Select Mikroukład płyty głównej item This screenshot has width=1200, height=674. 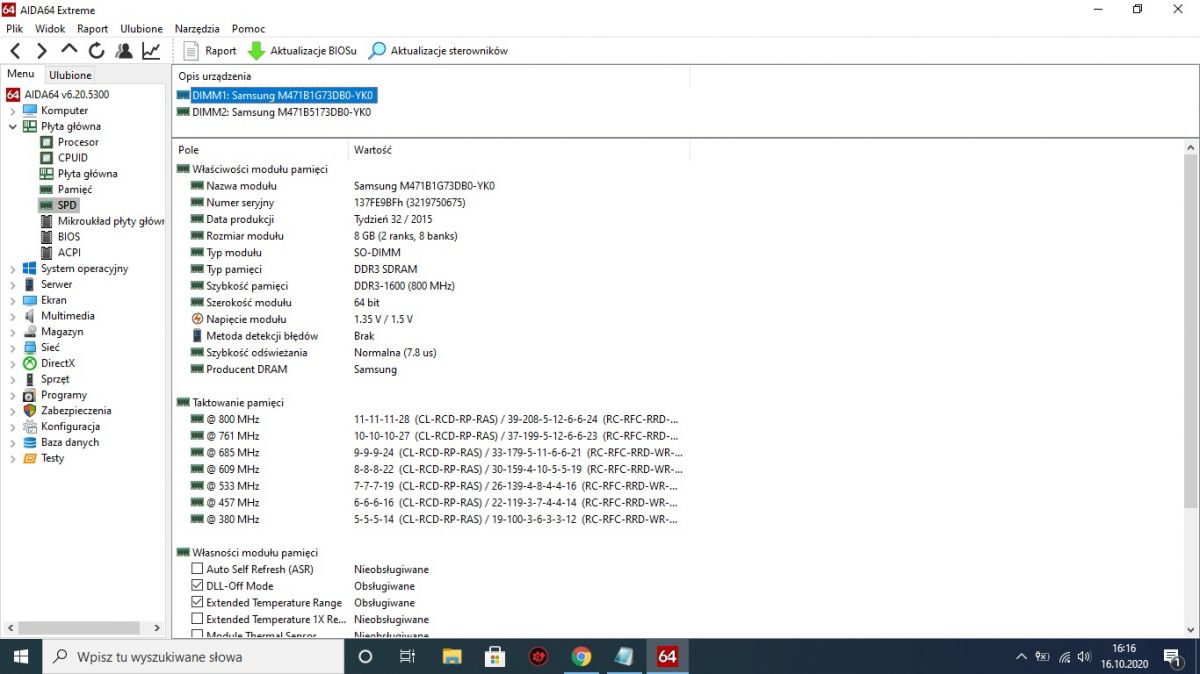(110, 221)
